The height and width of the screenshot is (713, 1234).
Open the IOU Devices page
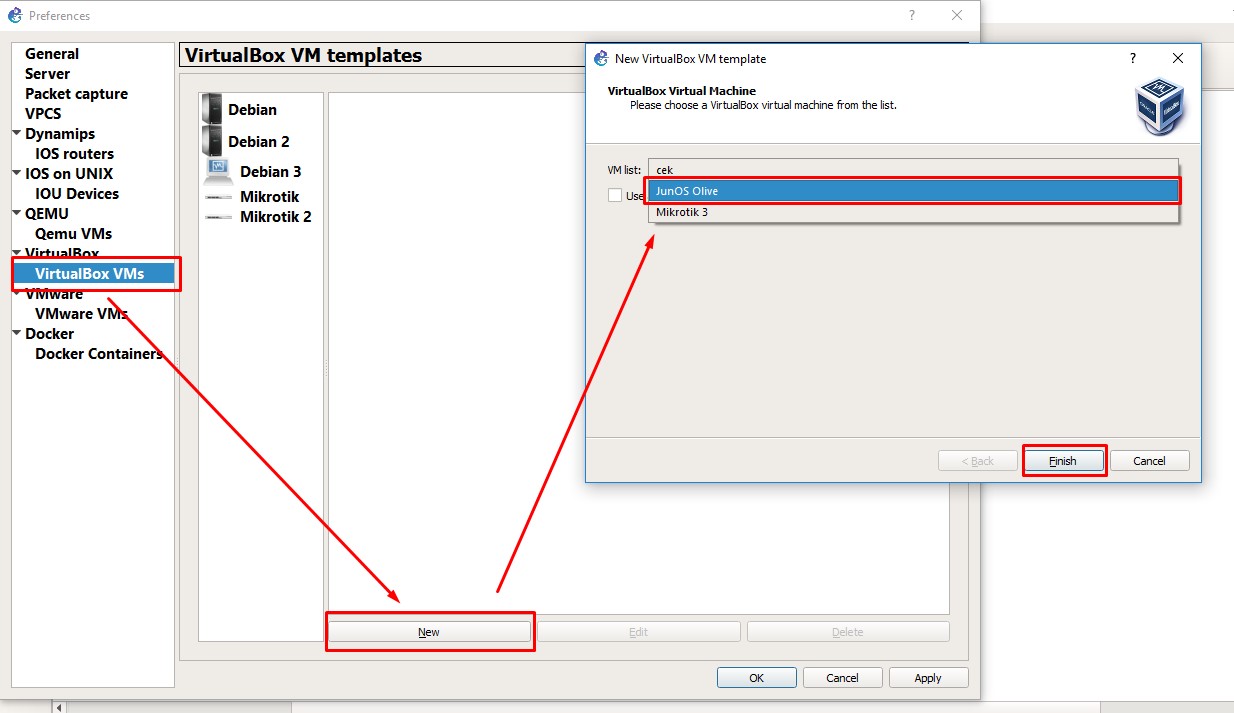(x=77, y=194)
